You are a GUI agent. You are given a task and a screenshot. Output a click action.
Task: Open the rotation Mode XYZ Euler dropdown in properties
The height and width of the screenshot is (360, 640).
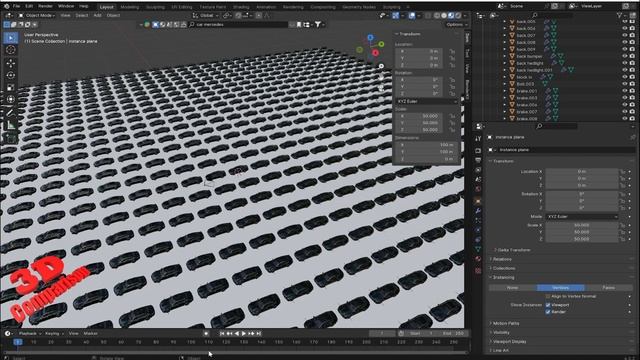(x=582, y=217)
